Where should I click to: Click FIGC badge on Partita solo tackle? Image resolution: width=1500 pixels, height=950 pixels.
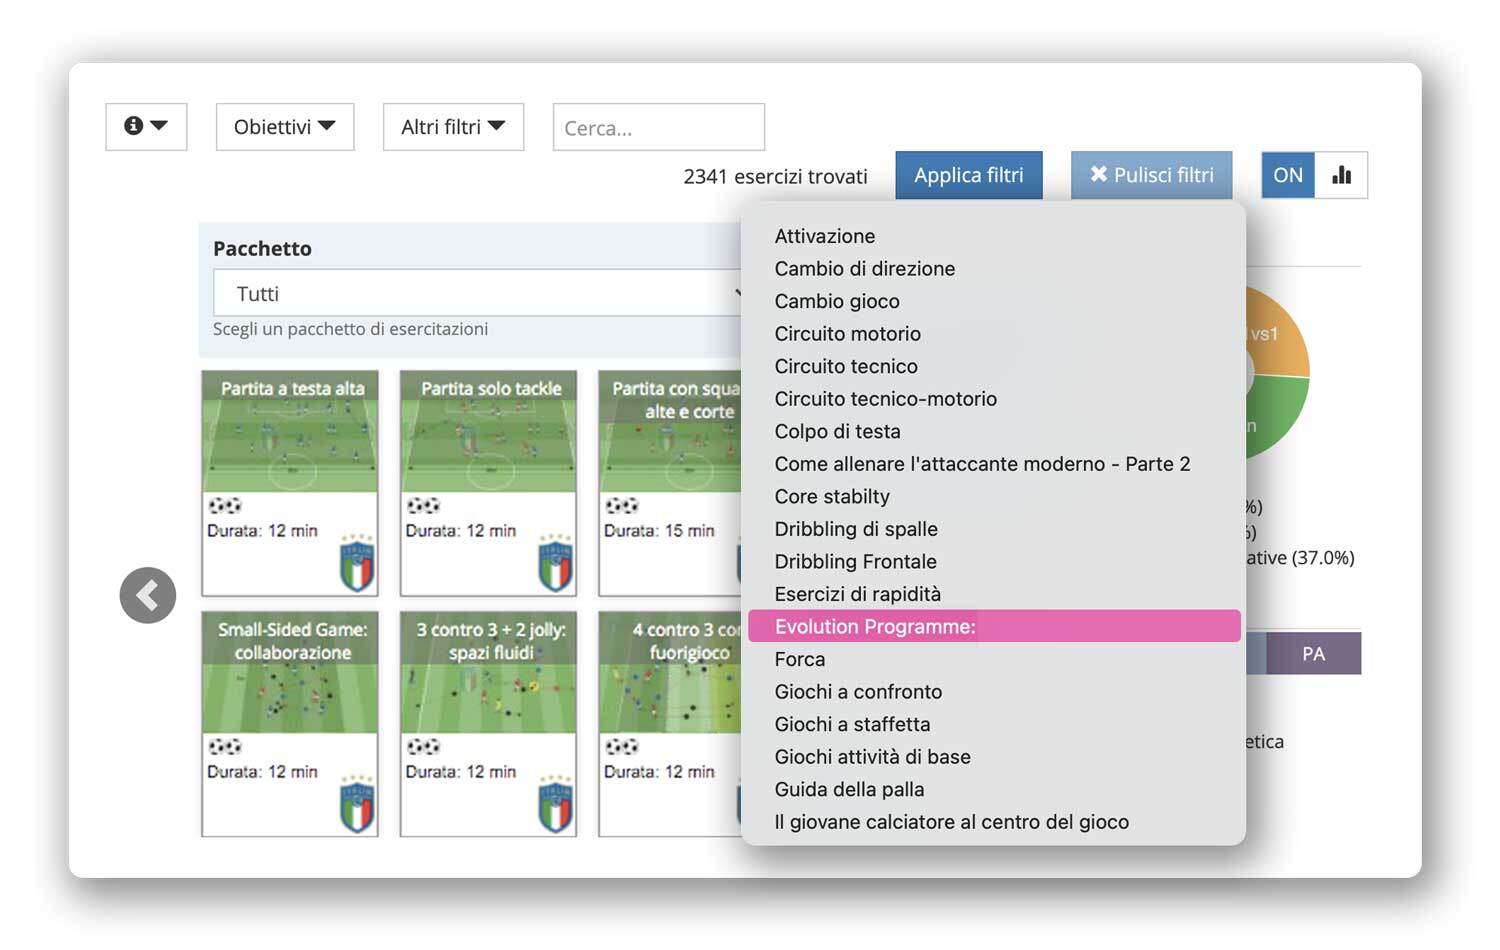(x=555, y=565)
